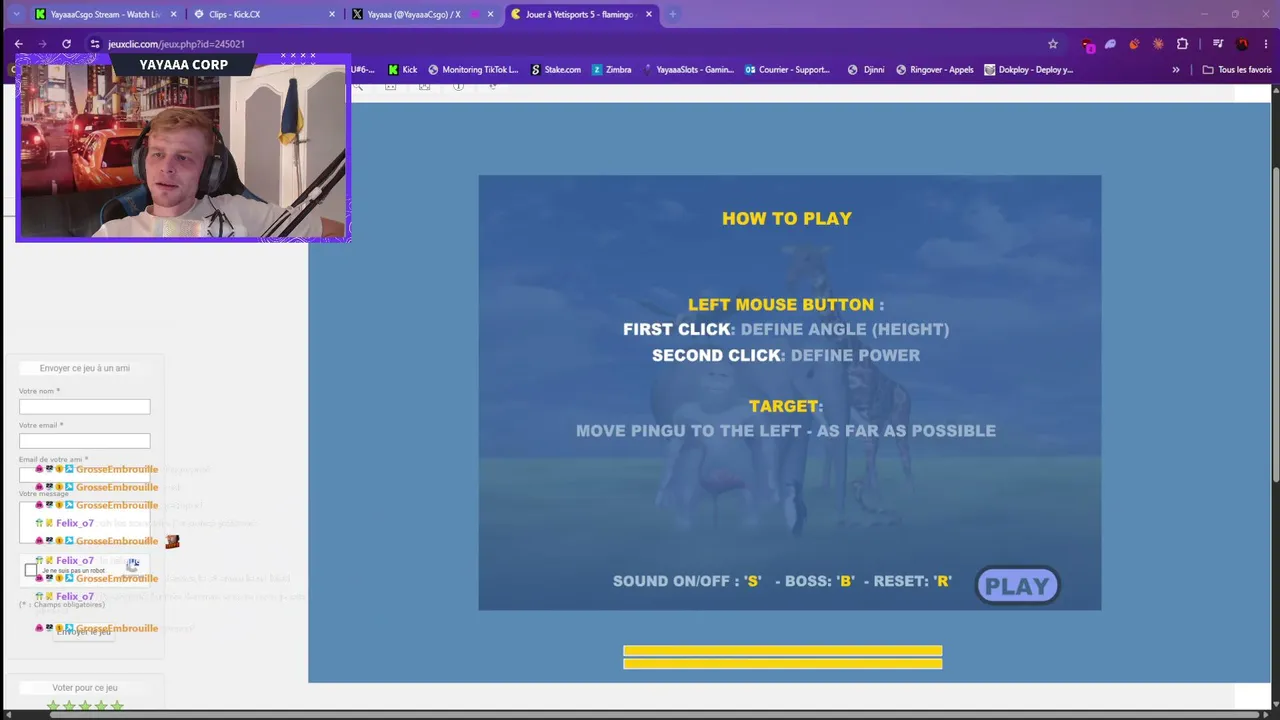
Task: Open the Dokploy bookmark
Action: point(1028,70)
